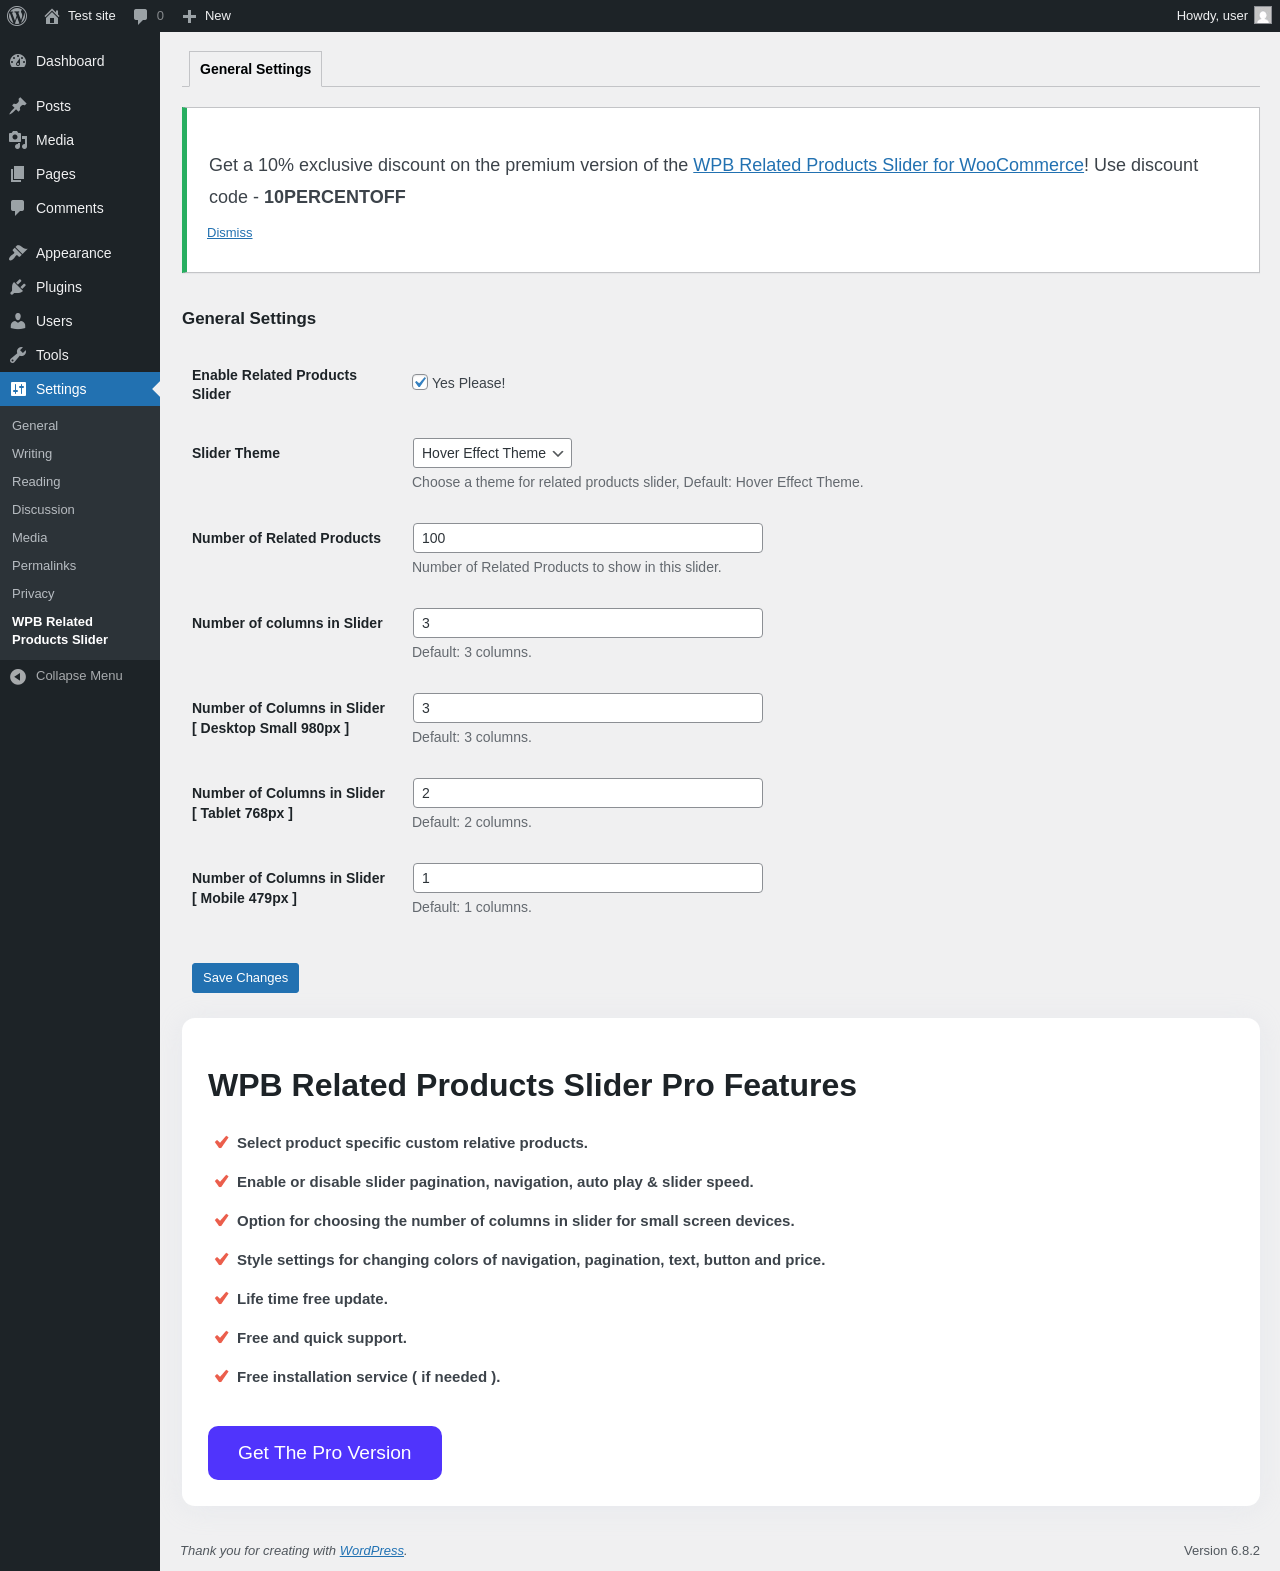Click the New label in admin bar
The width and height of the screenshot is (1280, 1571).
click(218, 16)
